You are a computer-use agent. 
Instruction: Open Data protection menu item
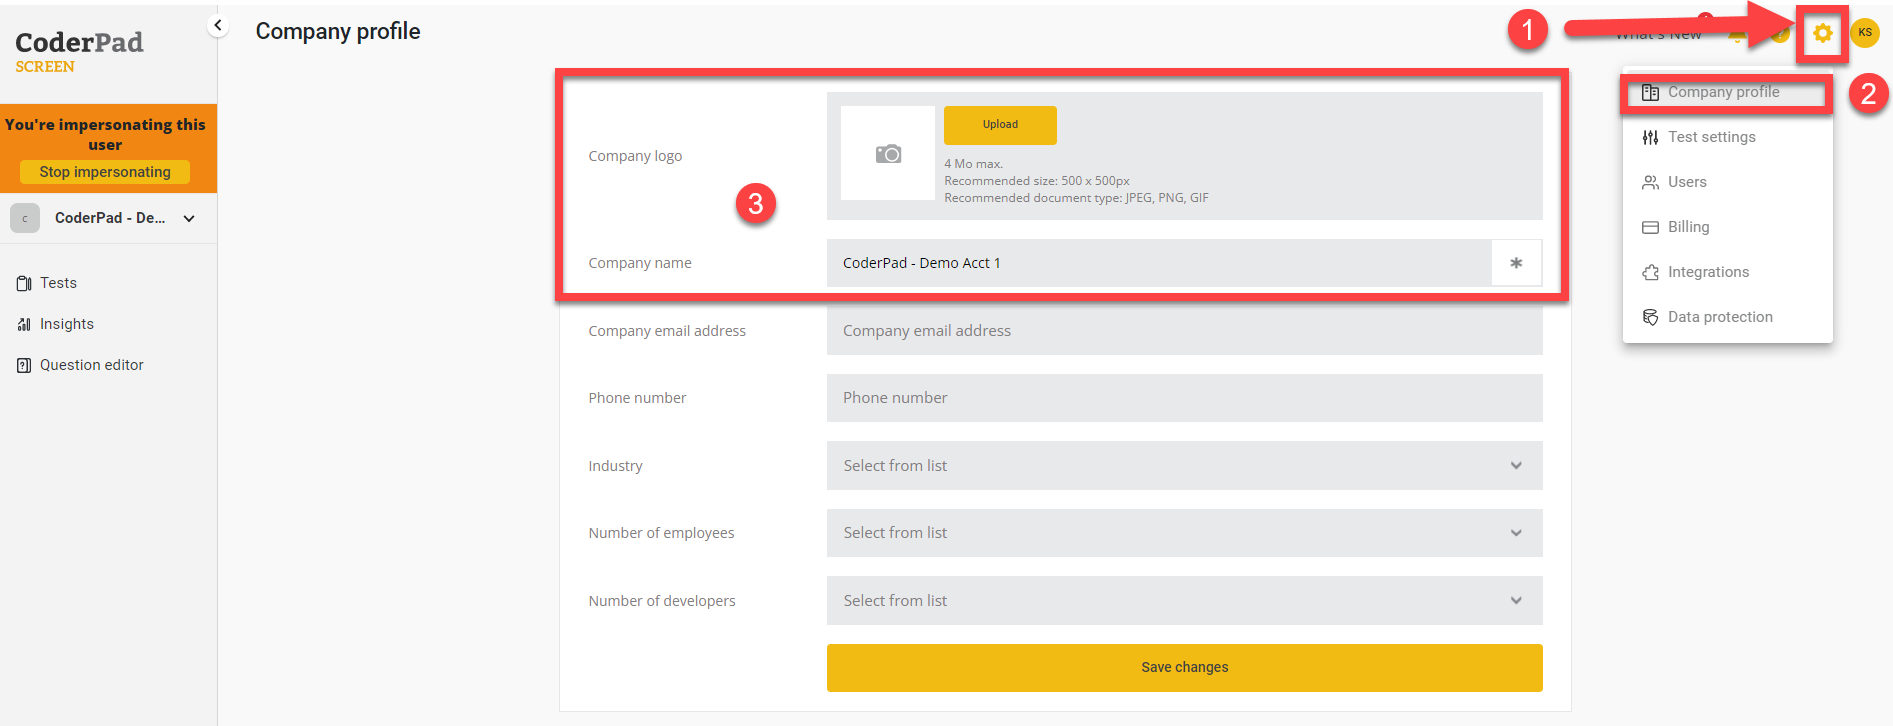pos(1719,317)
